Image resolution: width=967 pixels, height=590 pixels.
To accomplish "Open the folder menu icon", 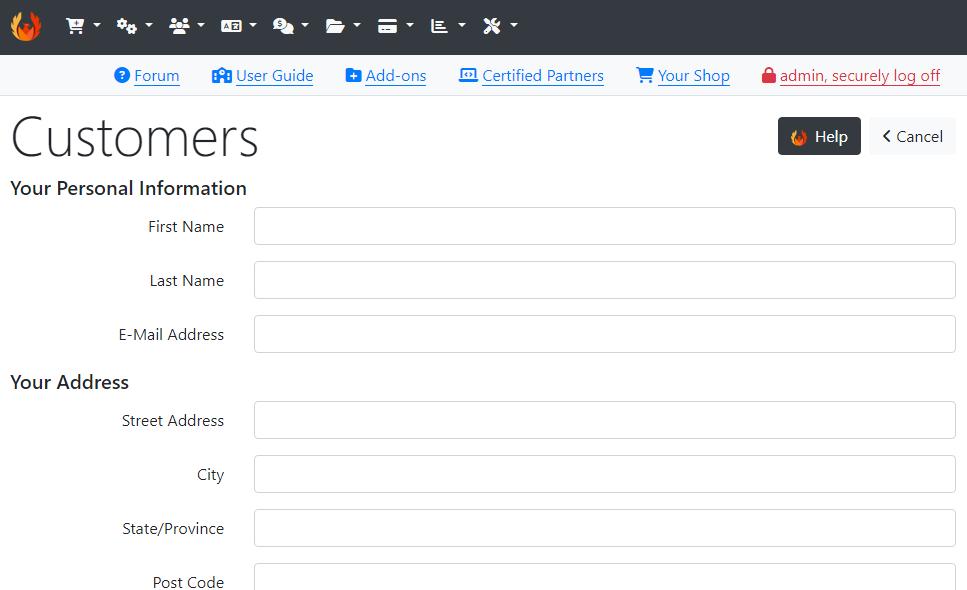I will tap(335, 26).
